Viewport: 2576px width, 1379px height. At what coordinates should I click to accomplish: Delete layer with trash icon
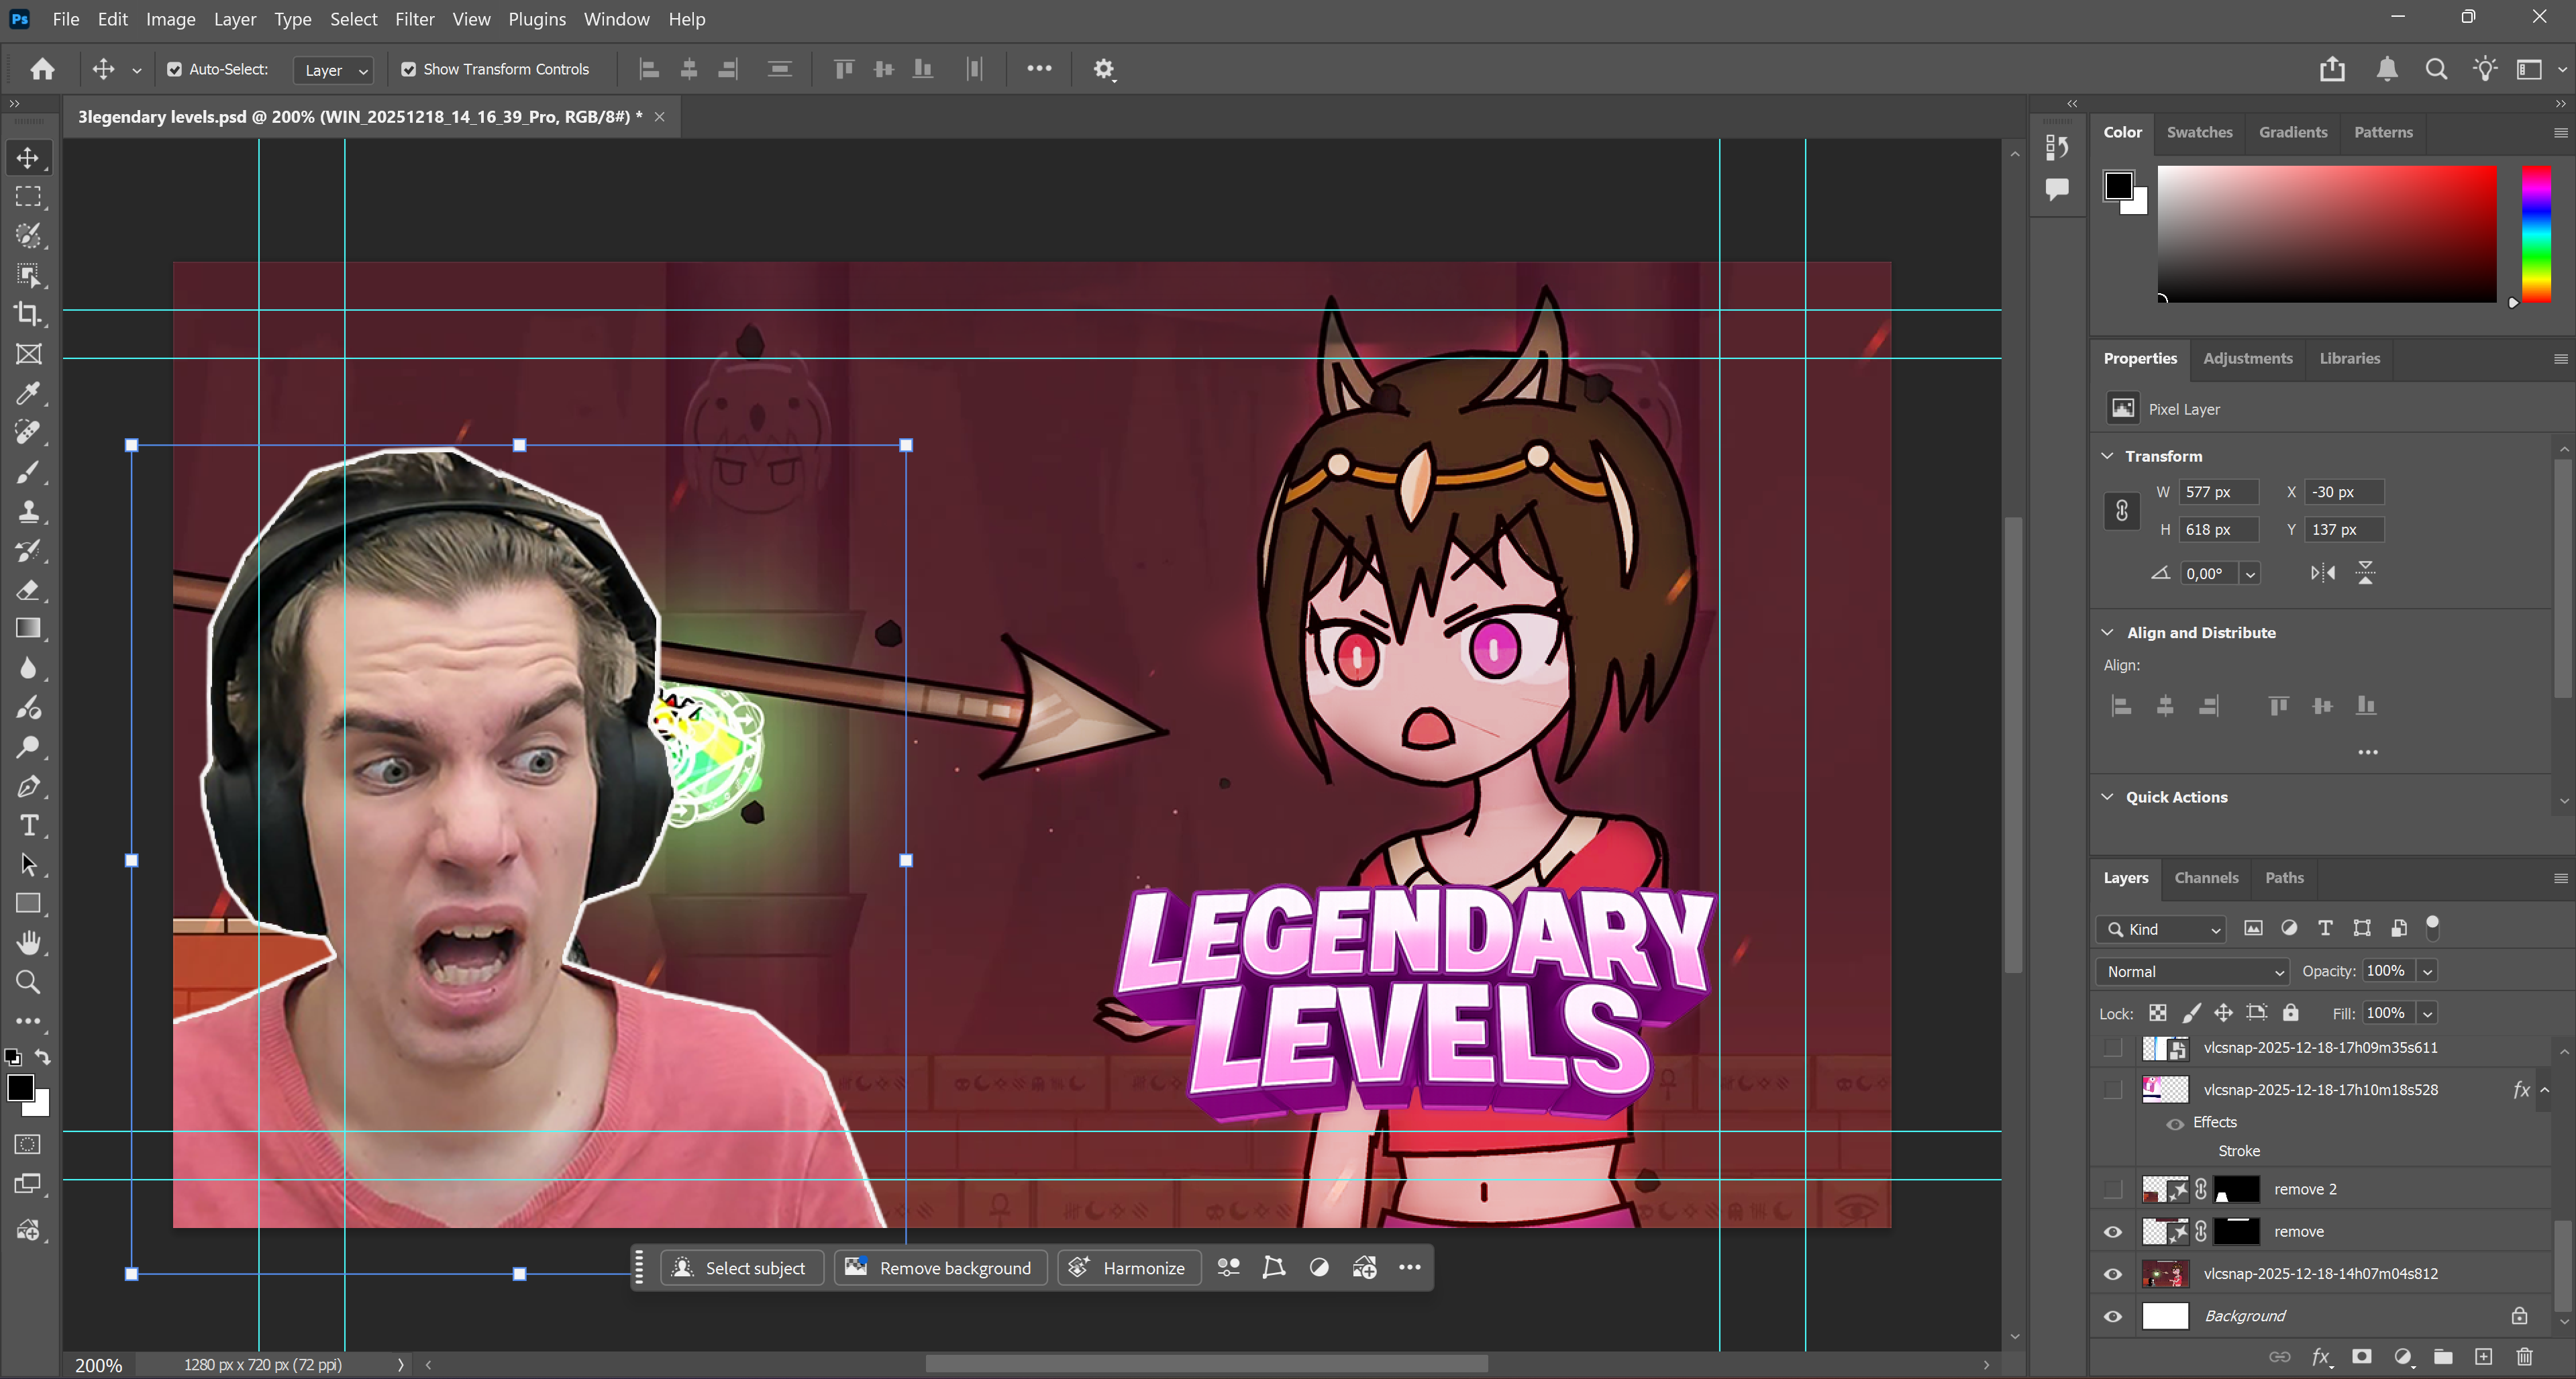click(2525, 1357)
